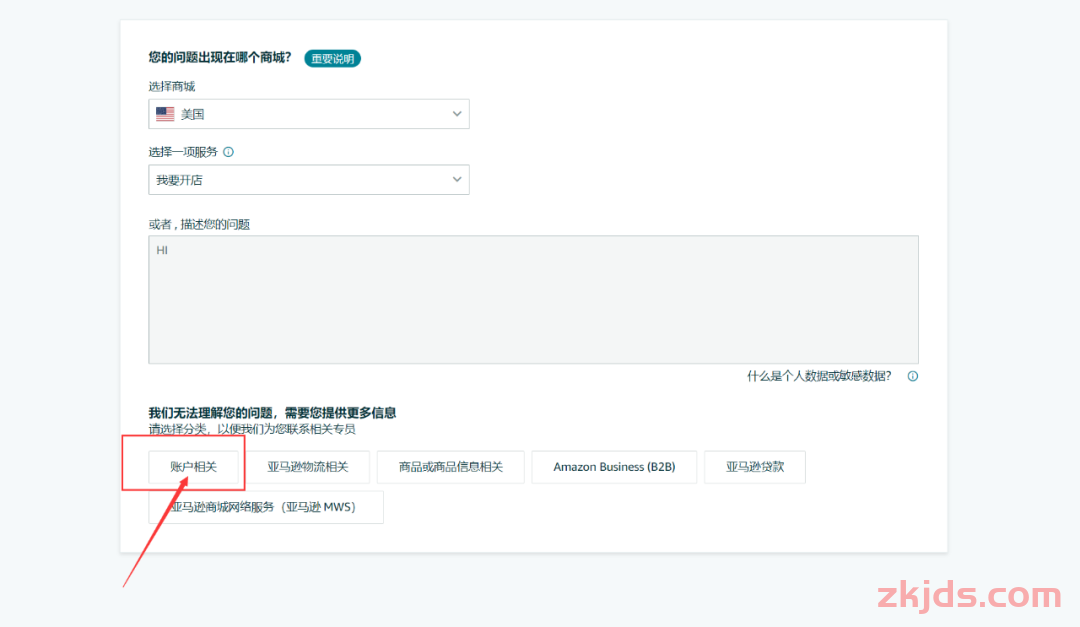This screenshot has height=627, width=1080.
Task: Click the 您的问题出现在哪个商城? heading
Action: click(x=220, y=57)
